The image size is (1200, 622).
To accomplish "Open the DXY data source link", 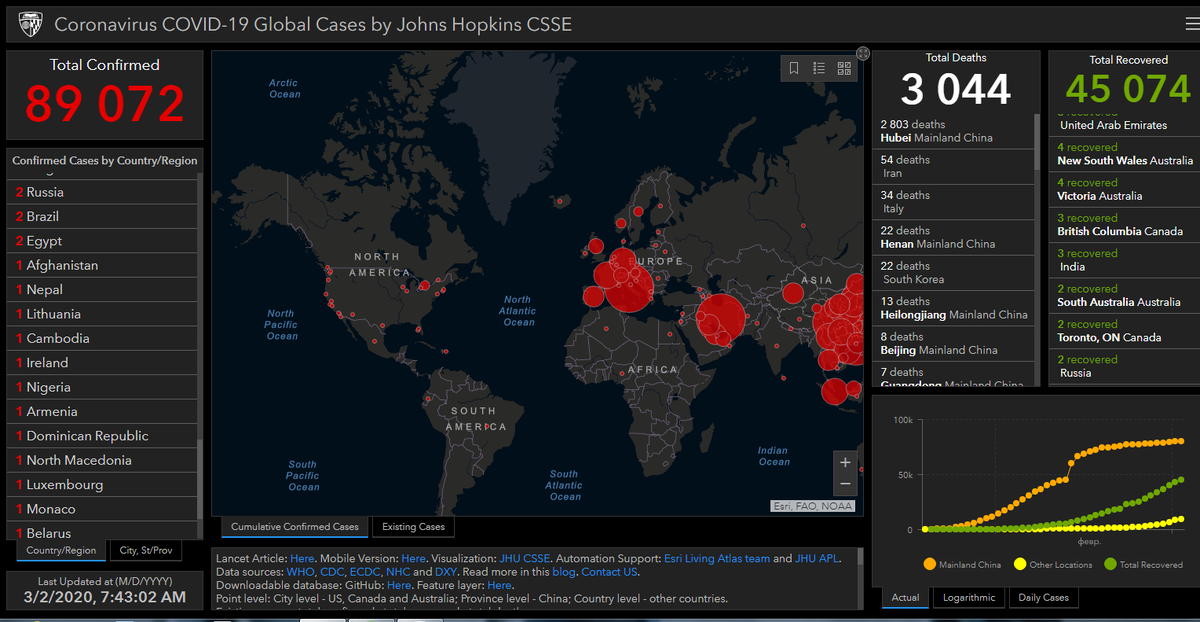I will [446, 572].
